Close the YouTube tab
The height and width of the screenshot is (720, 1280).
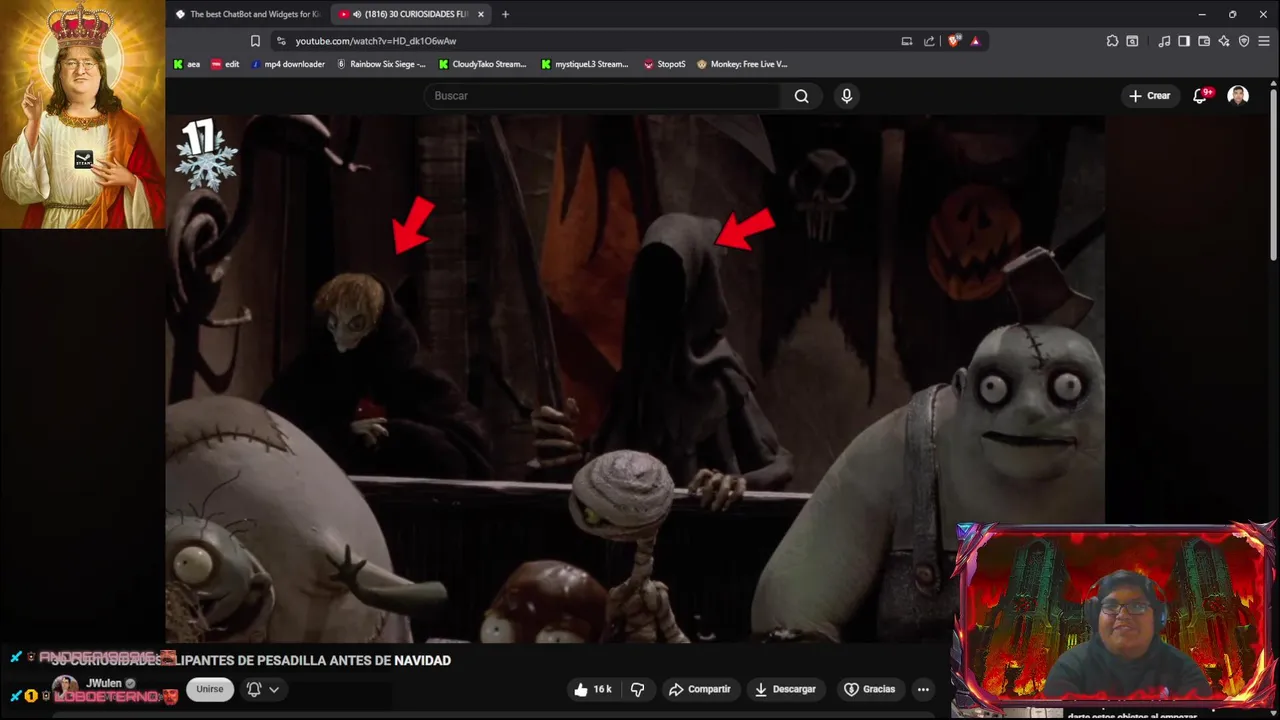click(481, 14)
